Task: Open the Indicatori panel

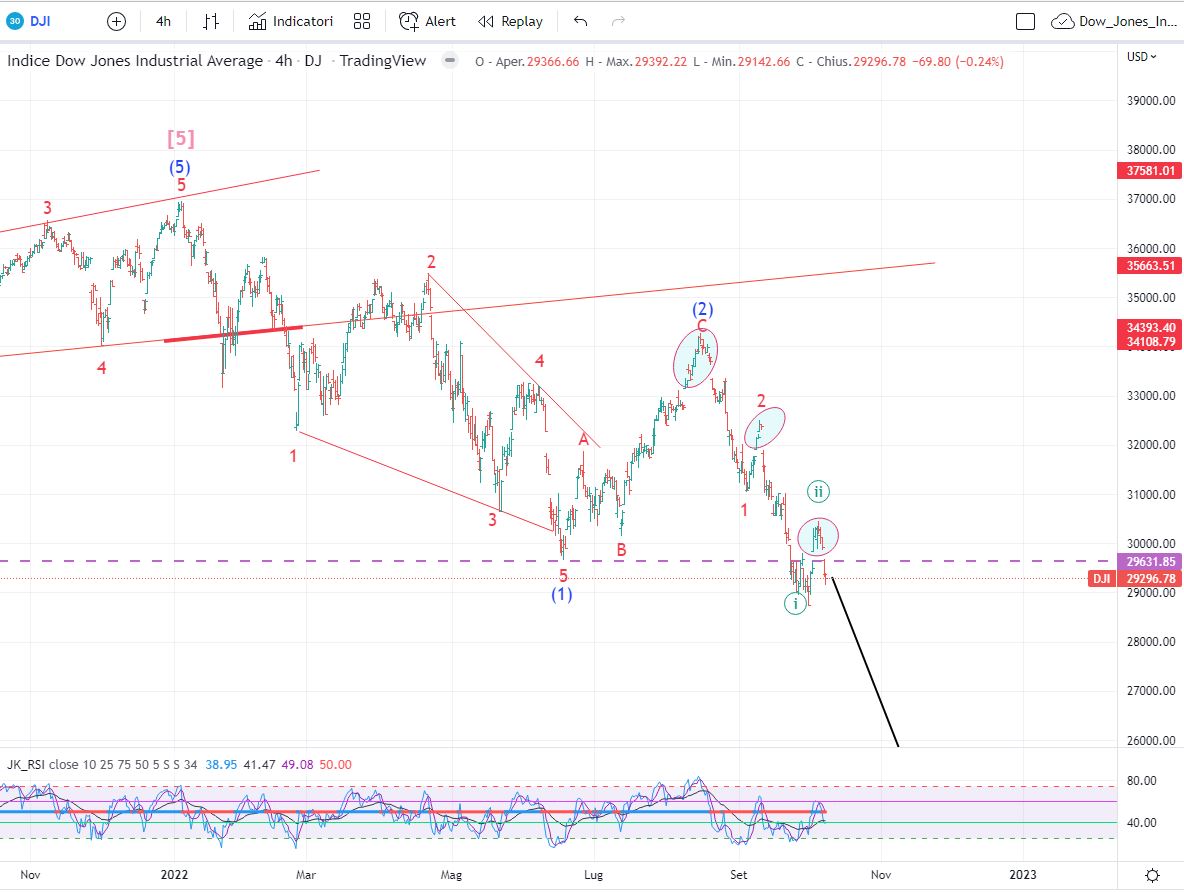Action: pos(291,21)
